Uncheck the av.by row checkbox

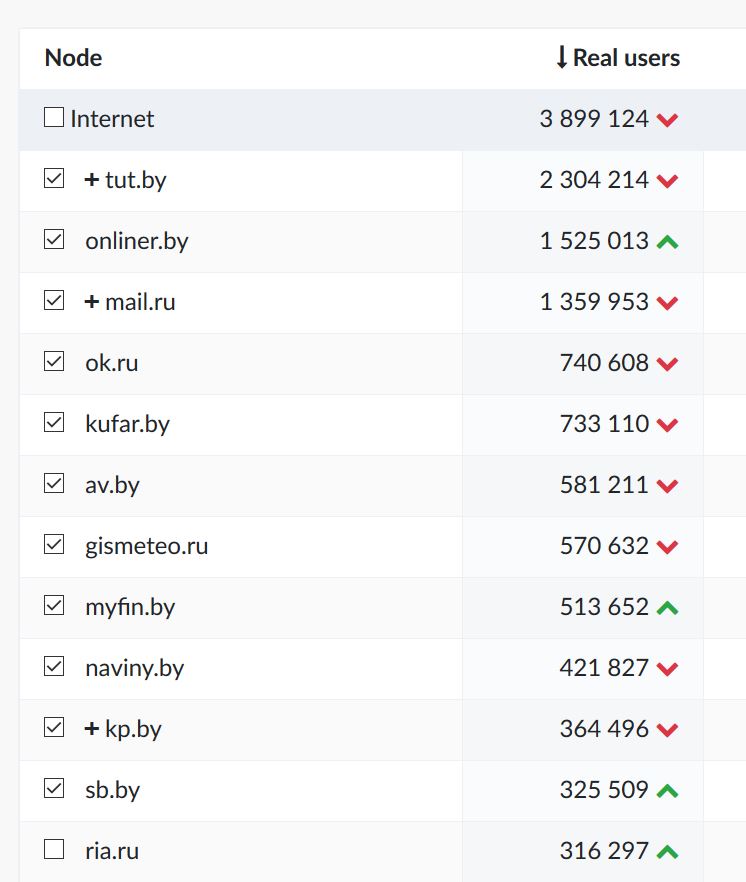[x=54, y=484]
